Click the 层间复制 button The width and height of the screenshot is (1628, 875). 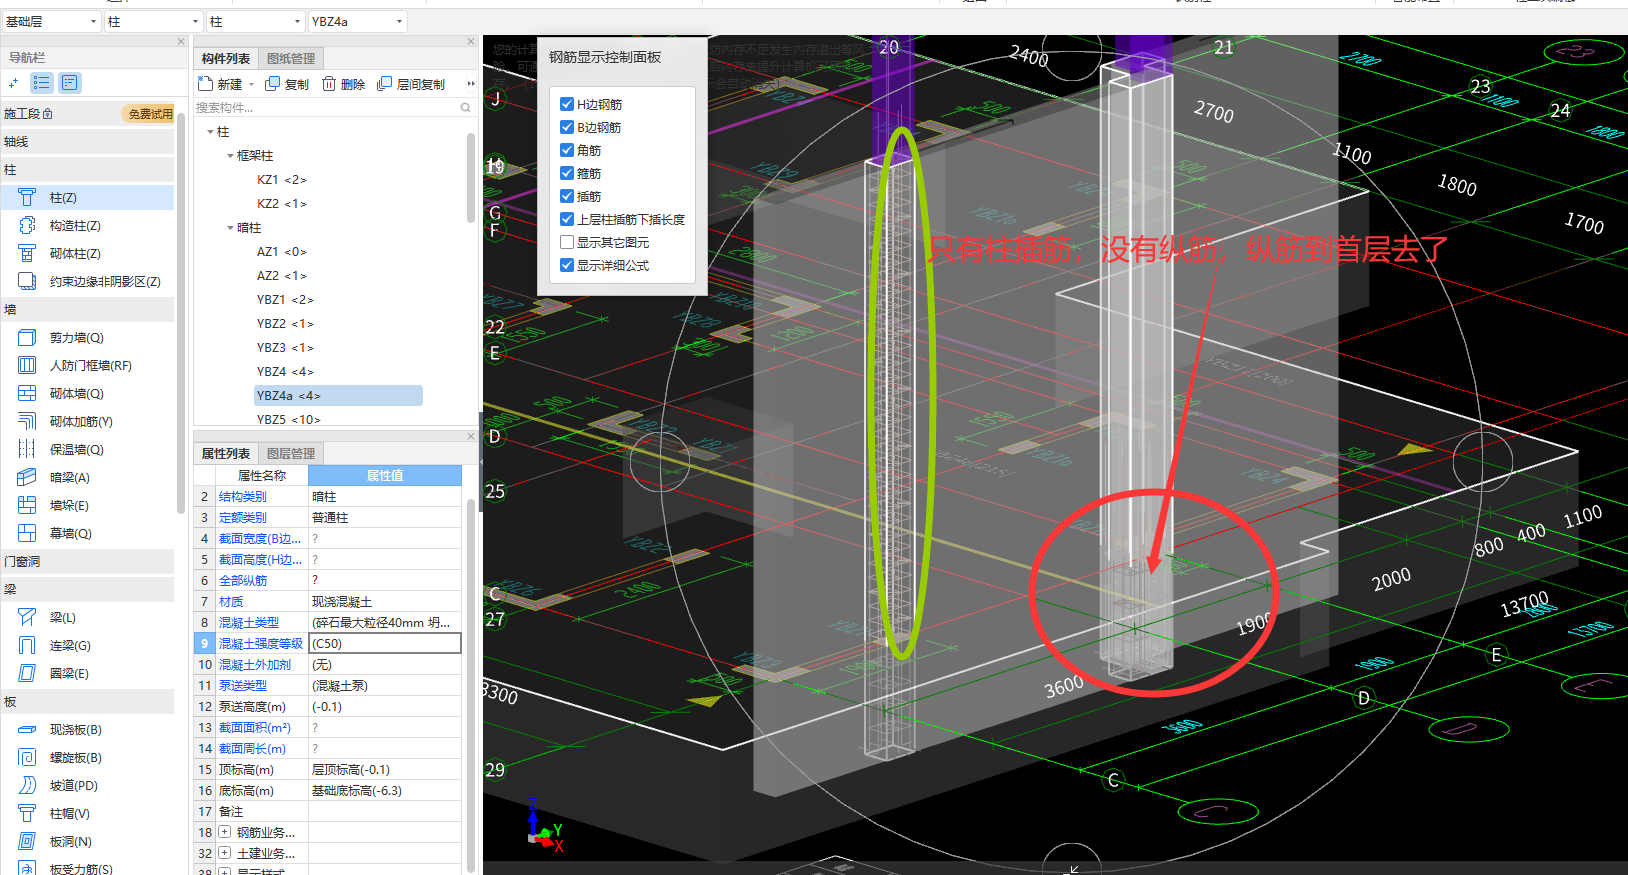pos(411,84)
